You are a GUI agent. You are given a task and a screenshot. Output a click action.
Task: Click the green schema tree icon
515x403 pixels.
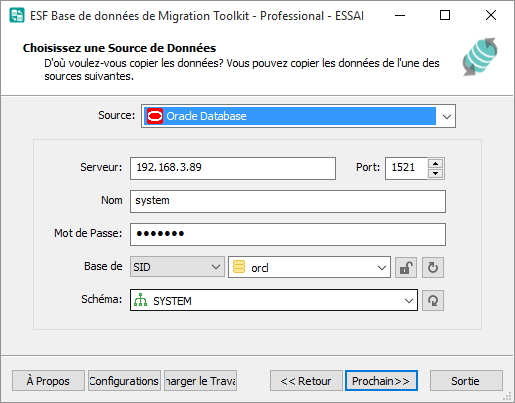click(140, 300)
